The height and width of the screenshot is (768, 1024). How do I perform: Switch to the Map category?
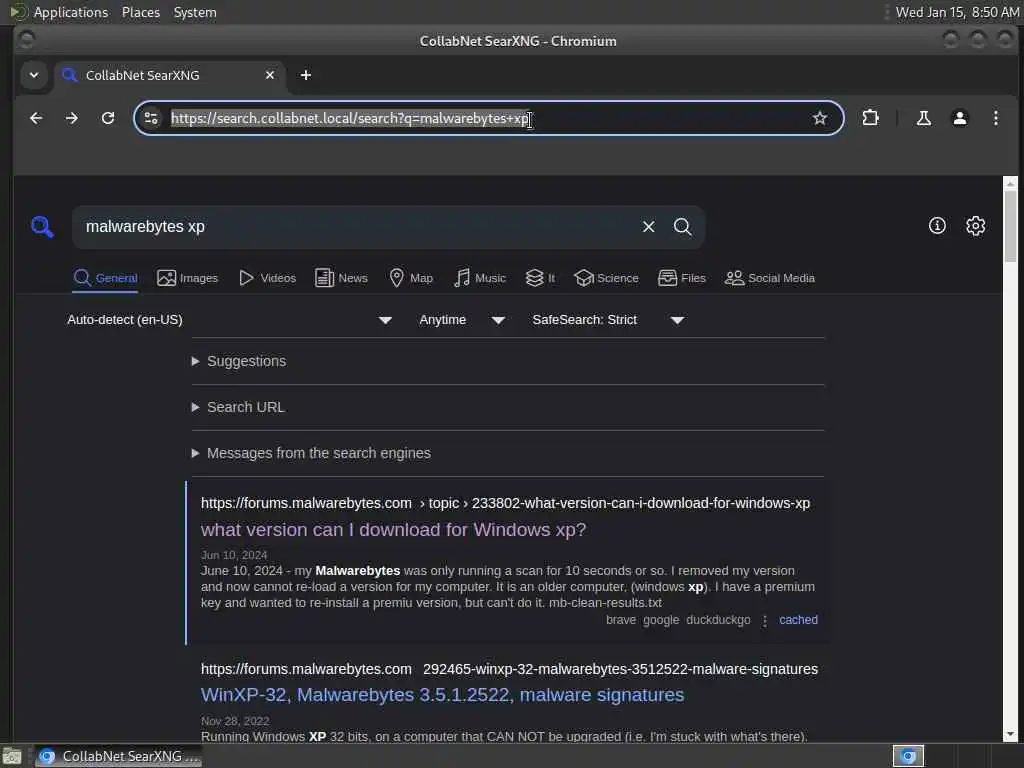pyautogui.click(x=411, y=278)
